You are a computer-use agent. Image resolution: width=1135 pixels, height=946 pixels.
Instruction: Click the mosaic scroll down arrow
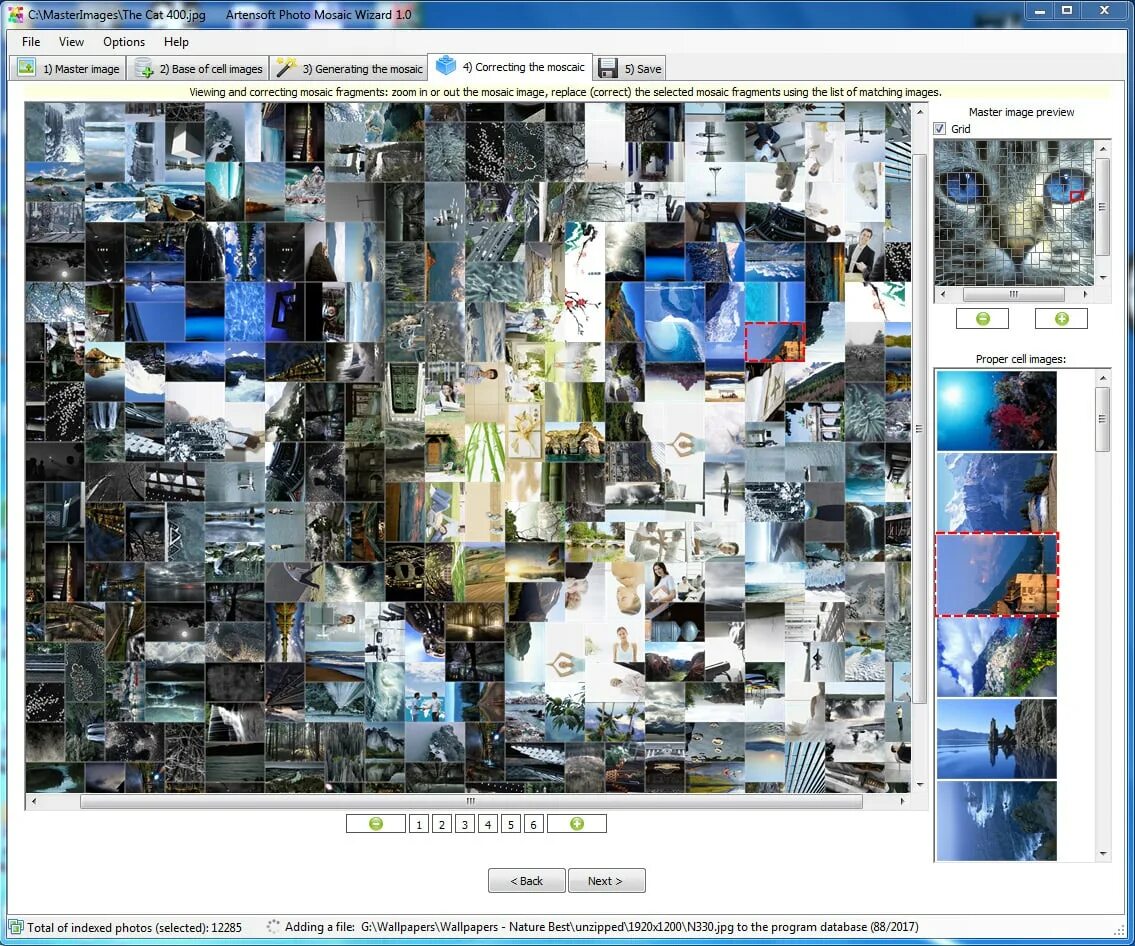tap(919, 785)
